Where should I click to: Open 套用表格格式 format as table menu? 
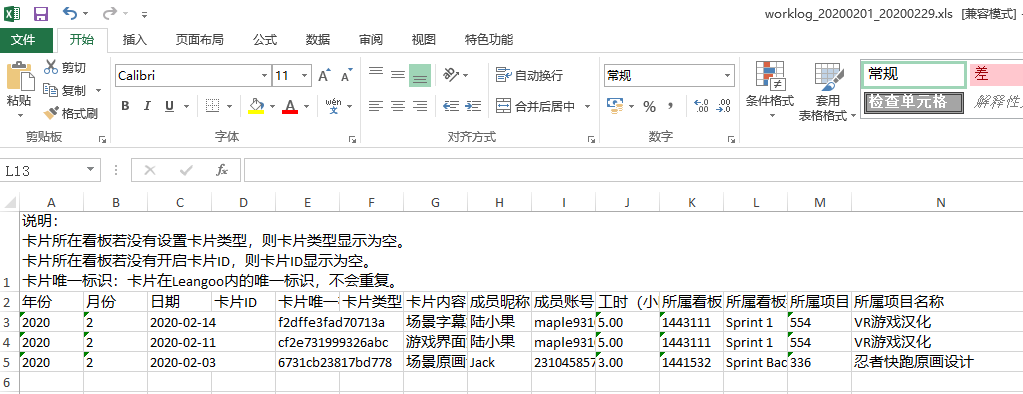point(829,91)
